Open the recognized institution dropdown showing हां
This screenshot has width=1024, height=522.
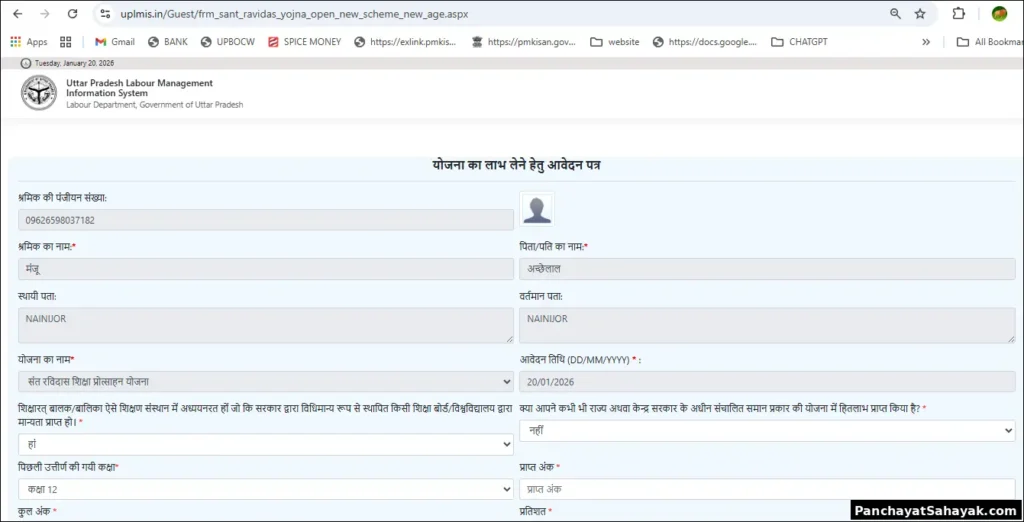click(x=266, y=444)
